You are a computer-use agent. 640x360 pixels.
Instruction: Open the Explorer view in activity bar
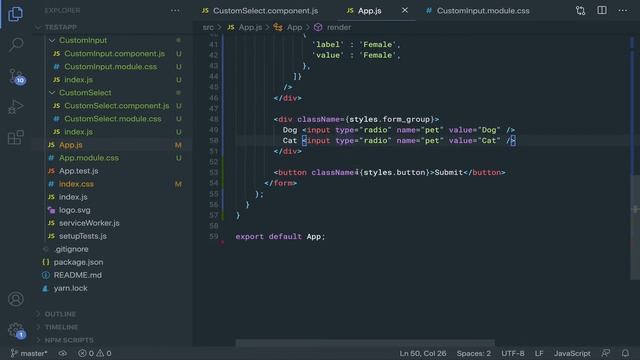[x=16, y=14]
